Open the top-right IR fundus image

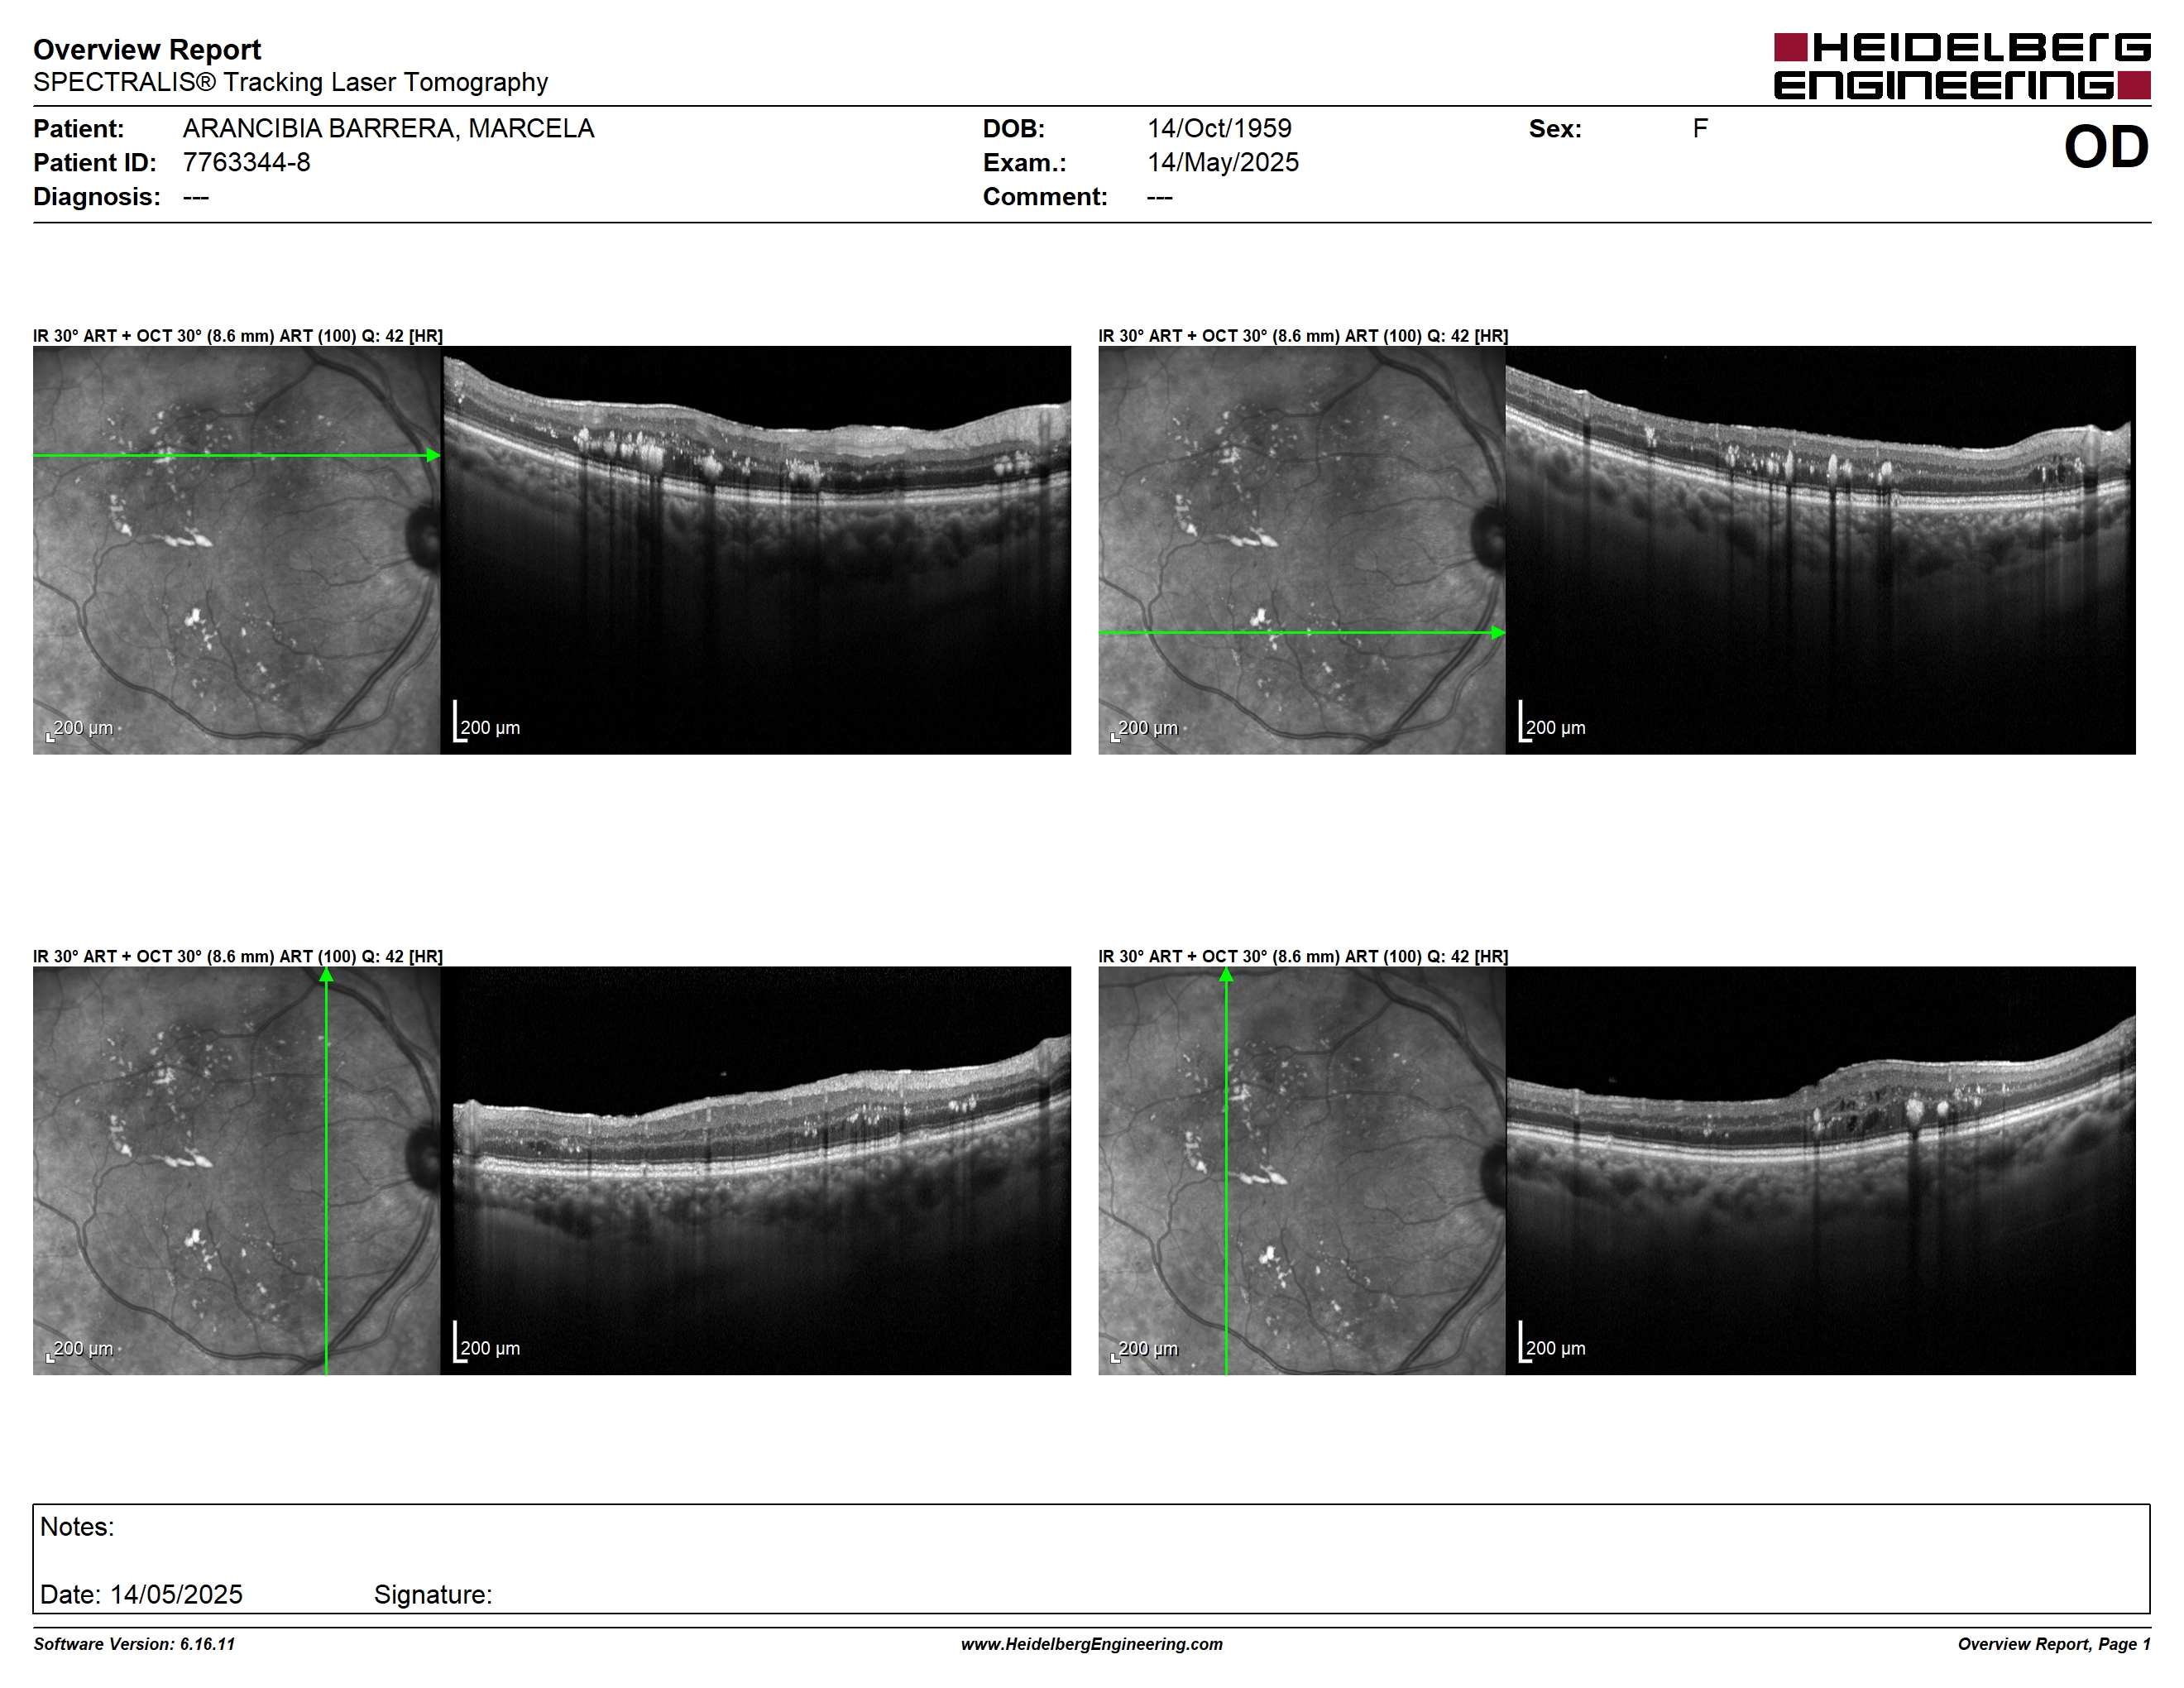(x=1302, y=550)
